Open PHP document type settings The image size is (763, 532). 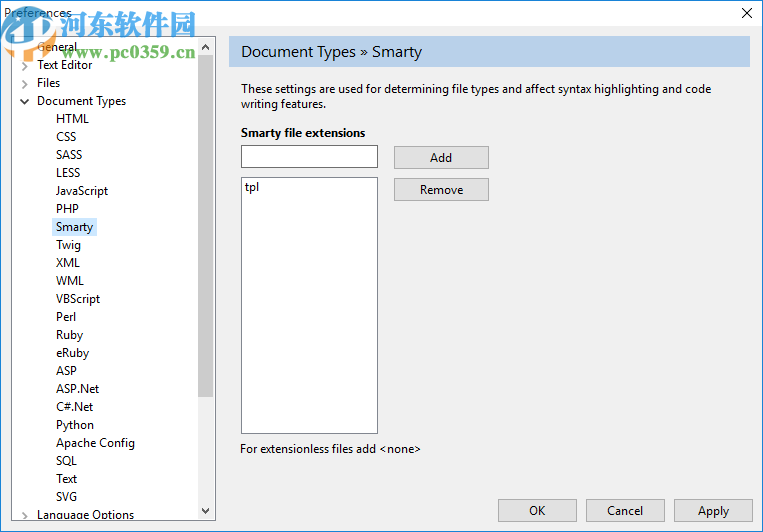point(67,209)
